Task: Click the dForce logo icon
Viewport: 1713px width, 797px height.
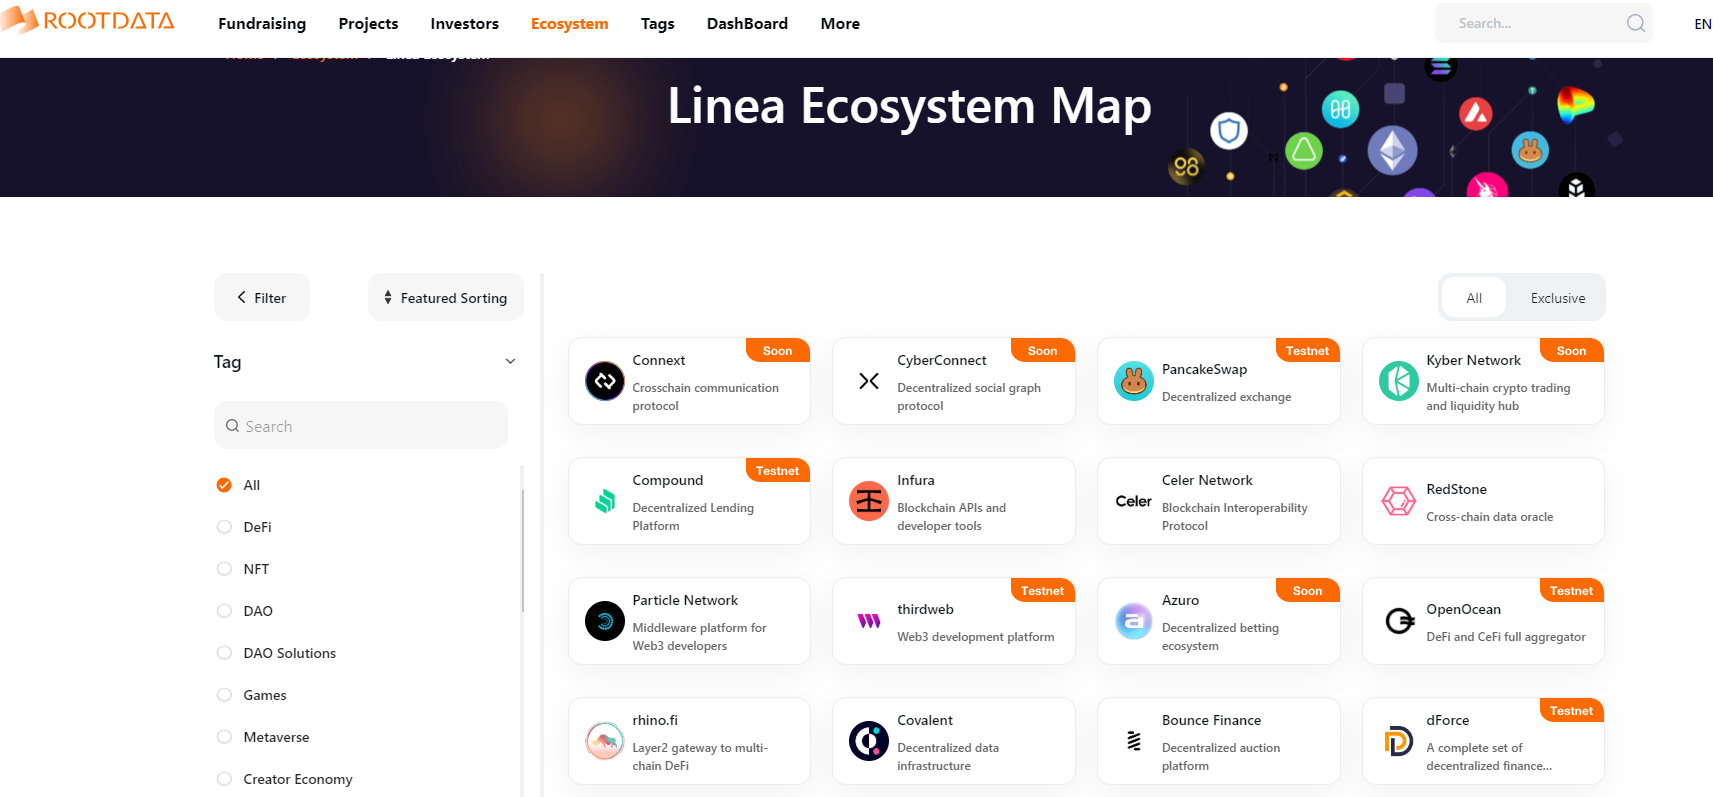Action: coord(1399,741)
